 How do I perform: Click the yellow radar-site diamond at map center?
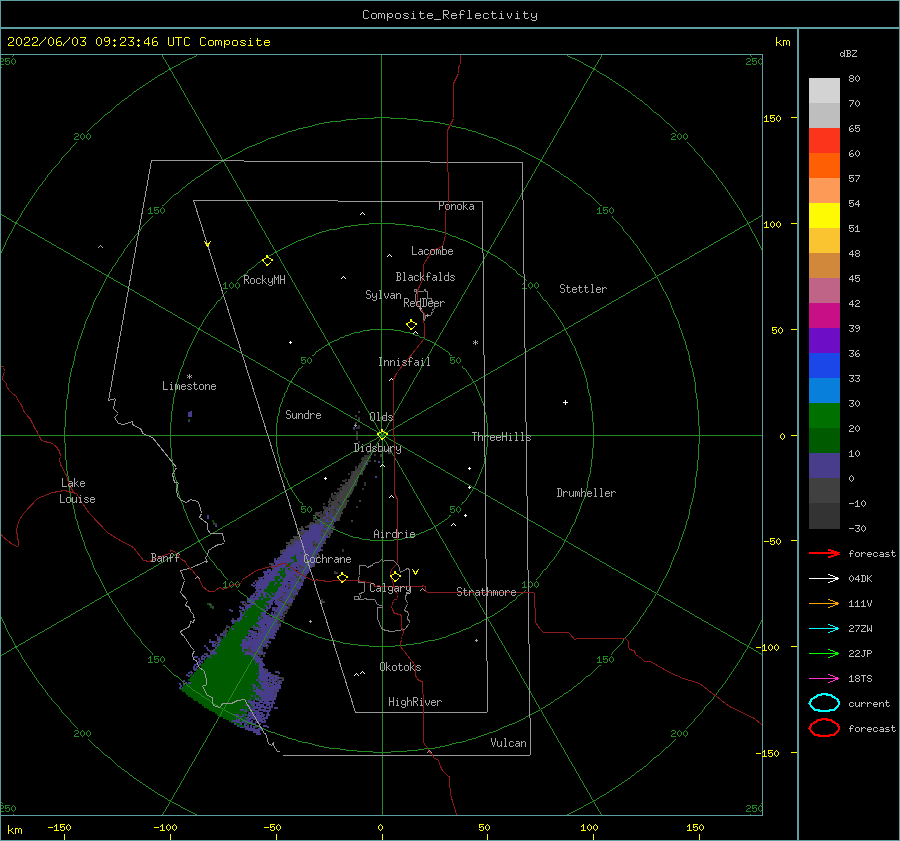(382, 435)
